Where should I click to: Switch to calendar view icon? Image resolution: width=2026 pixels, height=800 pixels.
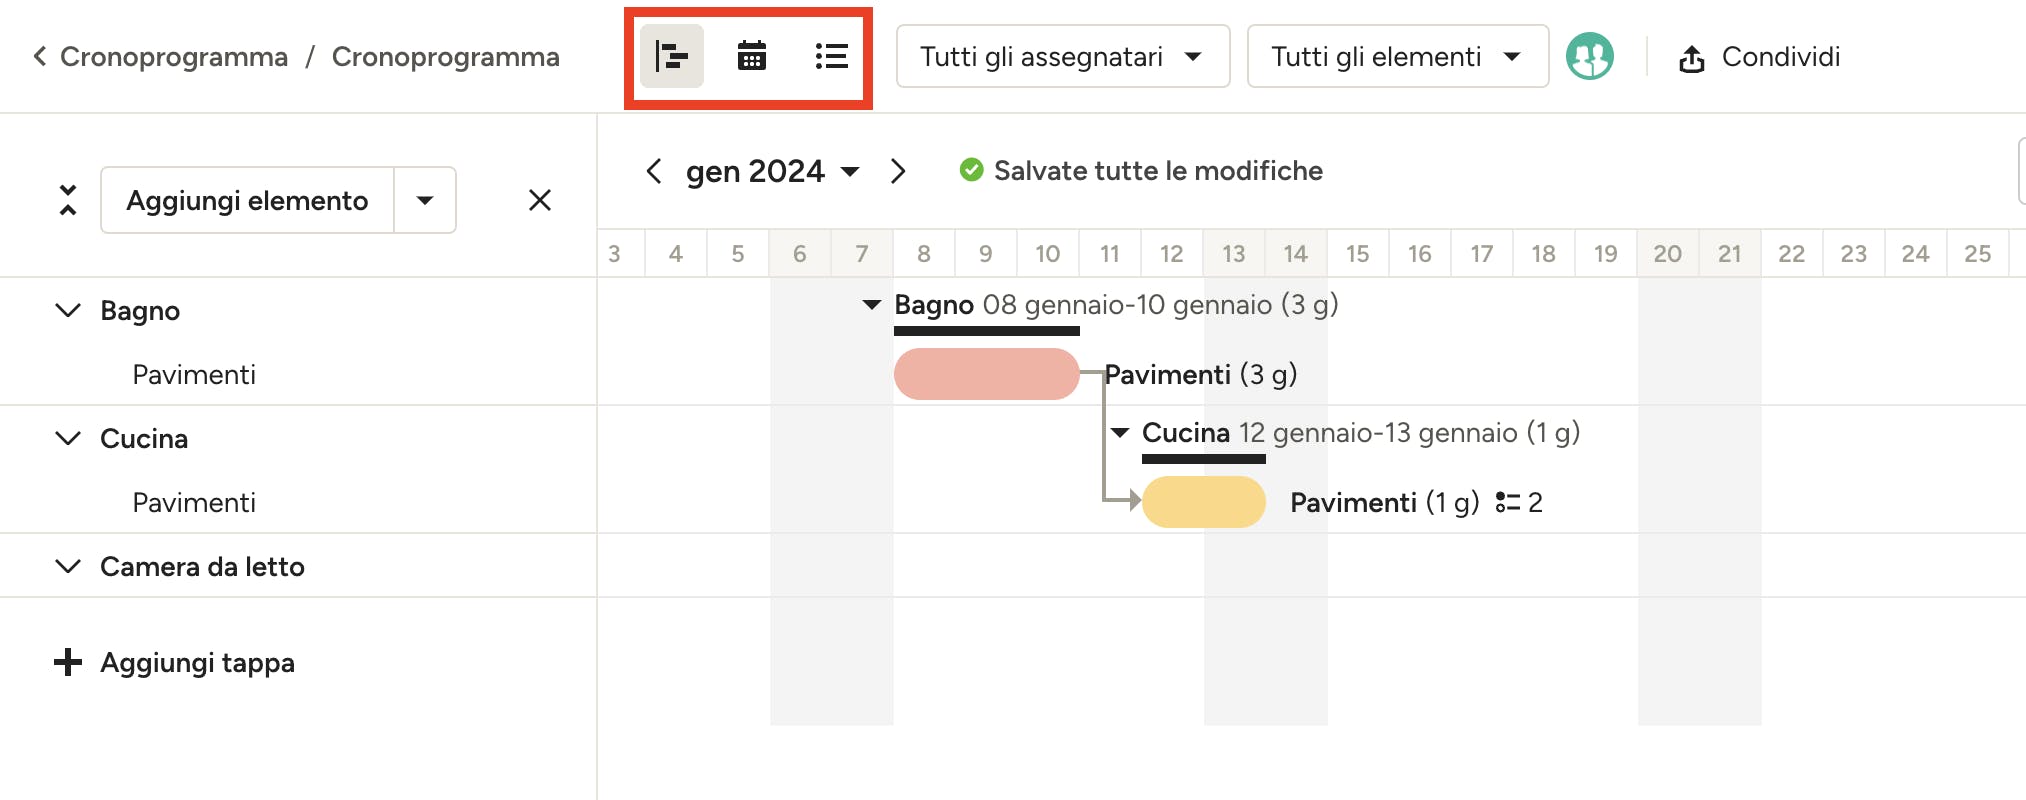(751, 57)
